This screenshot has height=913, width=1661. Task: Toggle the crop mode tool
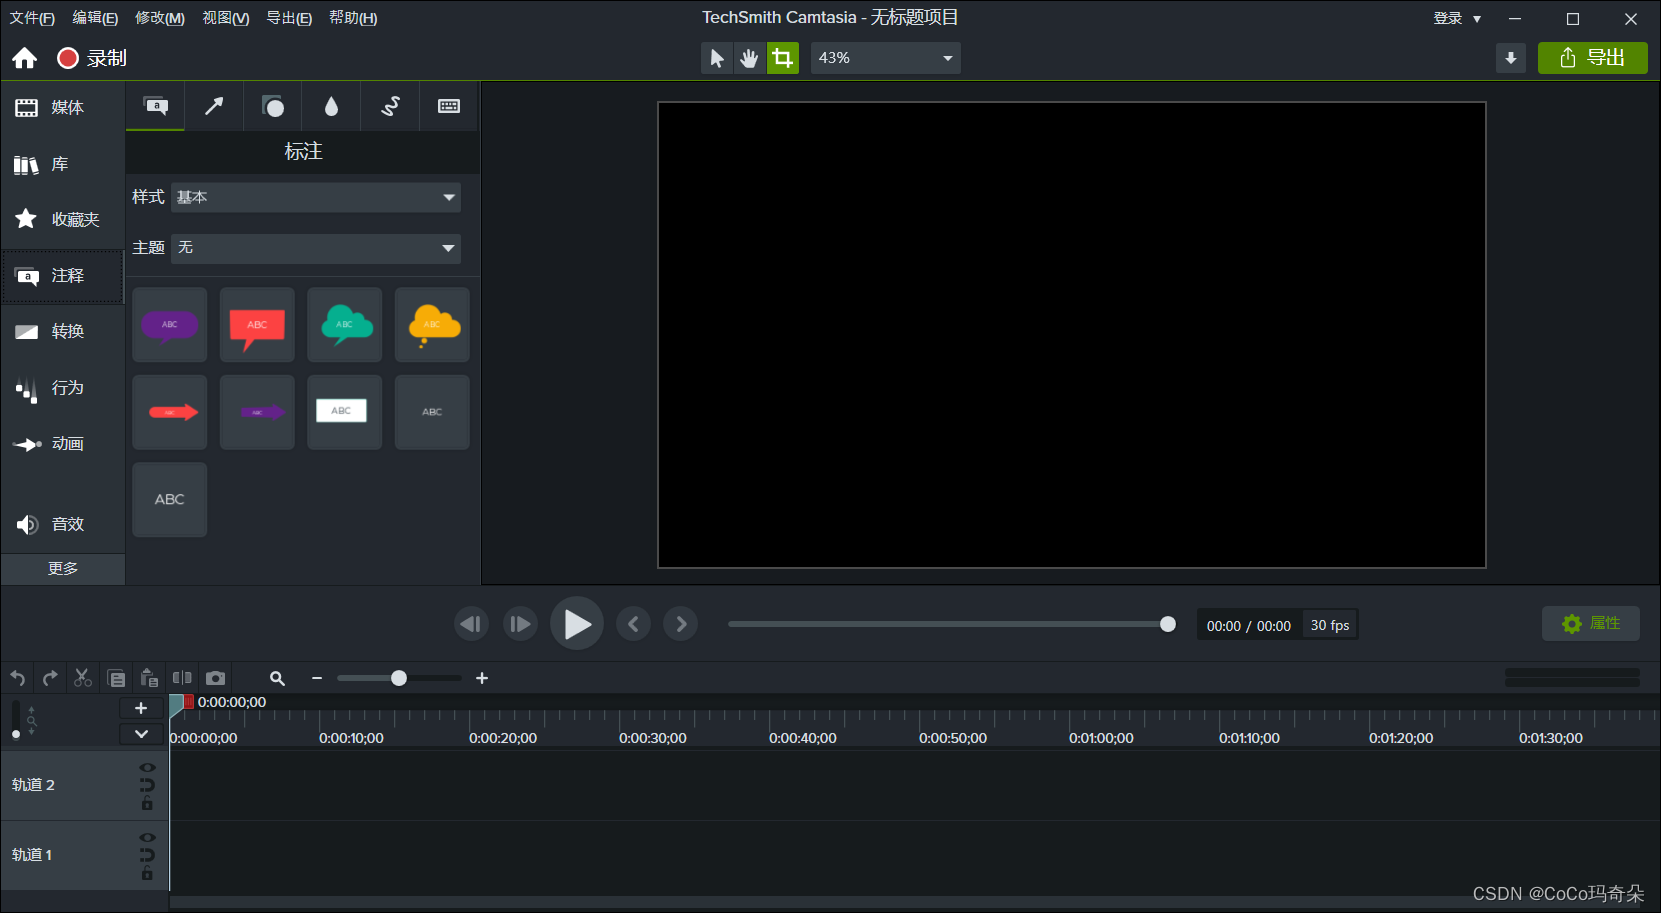(x=783, y=58)
